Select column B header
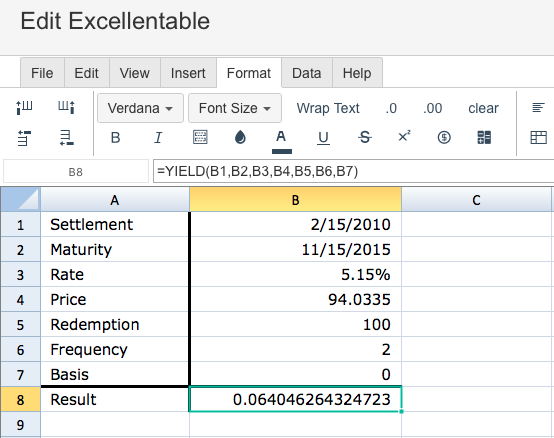This screenshot has height=438, width=554. (295, 200)
